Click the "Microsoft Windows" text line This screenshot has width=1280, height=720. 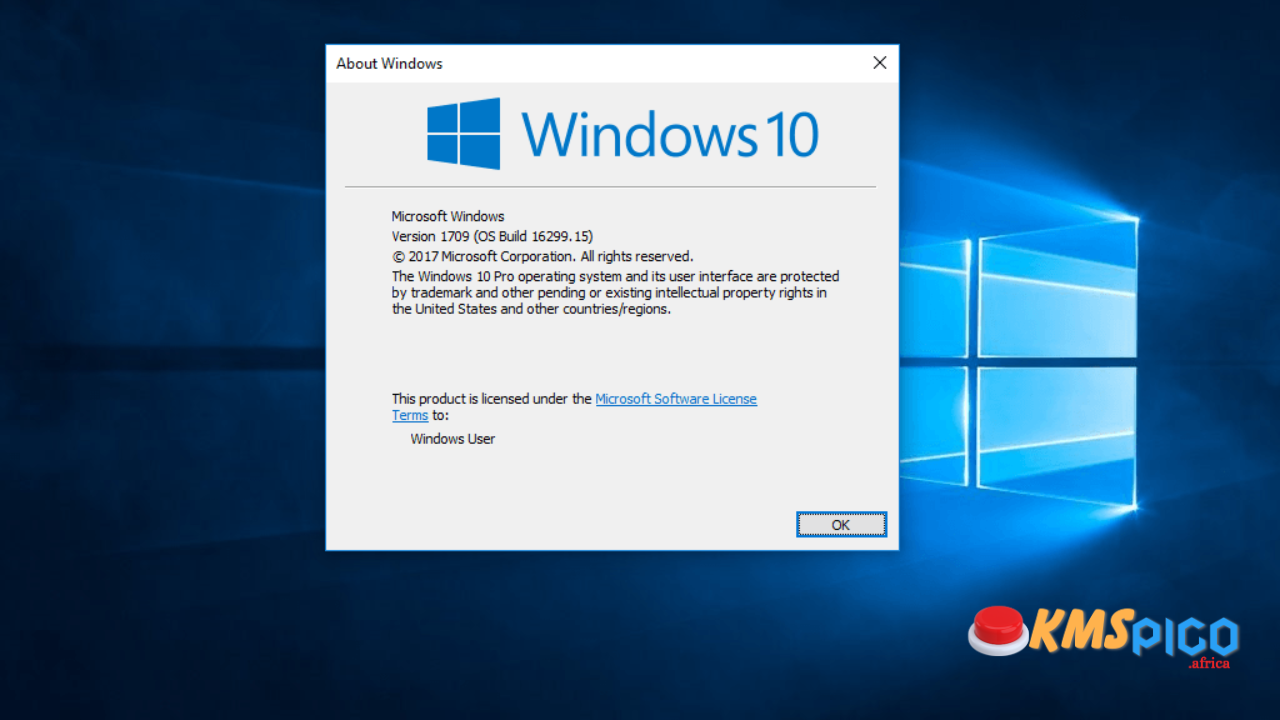tap(448, 216)
